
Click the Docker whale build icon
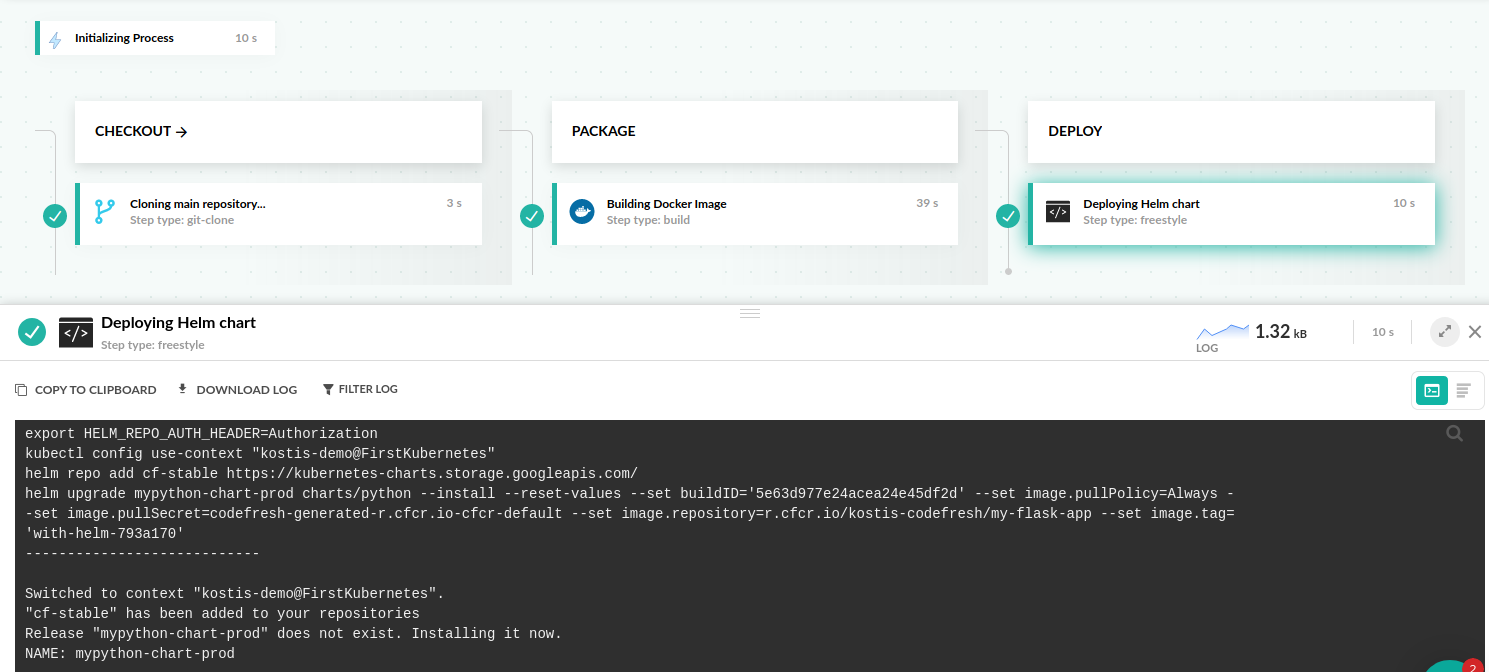(x=581, y=212)
